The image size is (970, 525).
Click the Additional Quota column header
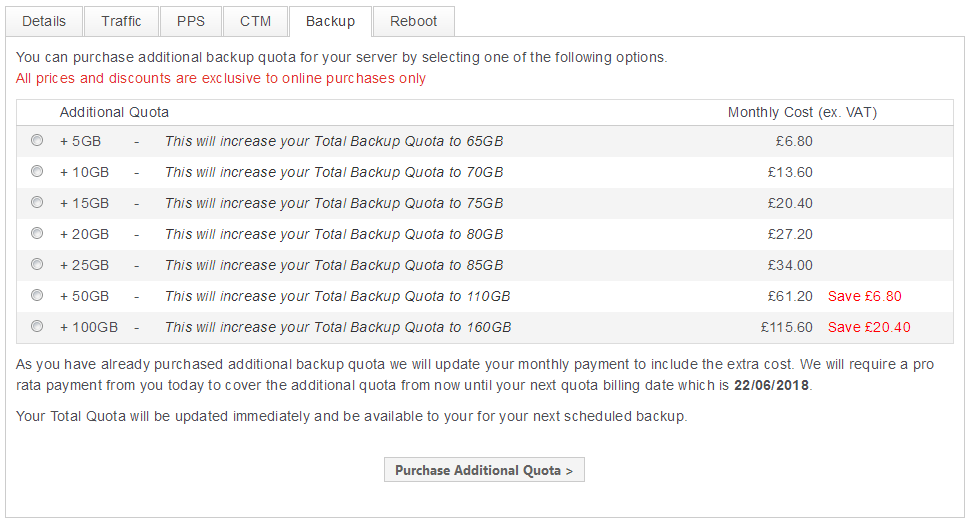tap(114, 112)
